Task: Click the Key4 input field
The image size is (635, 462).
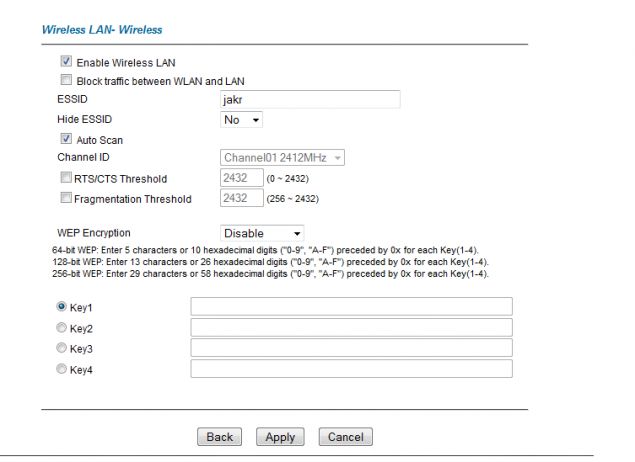Action: pyautogui.click(x=352, y=369)
